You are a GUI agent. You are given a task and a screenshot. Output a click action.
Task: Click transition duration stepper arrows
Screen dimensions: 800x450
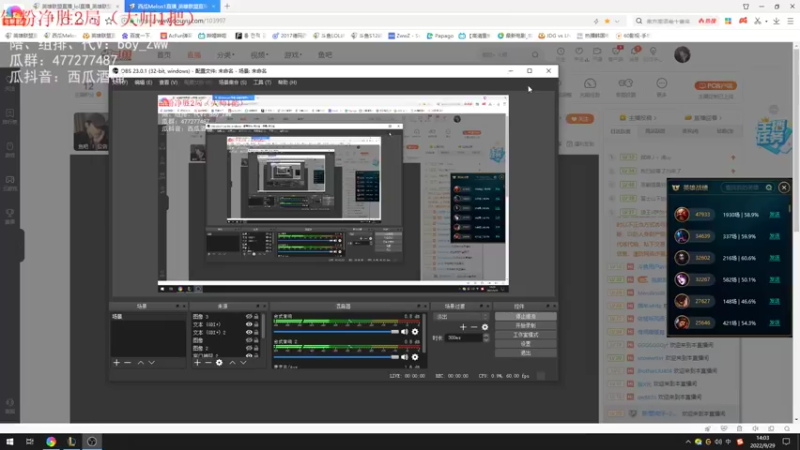486,338
